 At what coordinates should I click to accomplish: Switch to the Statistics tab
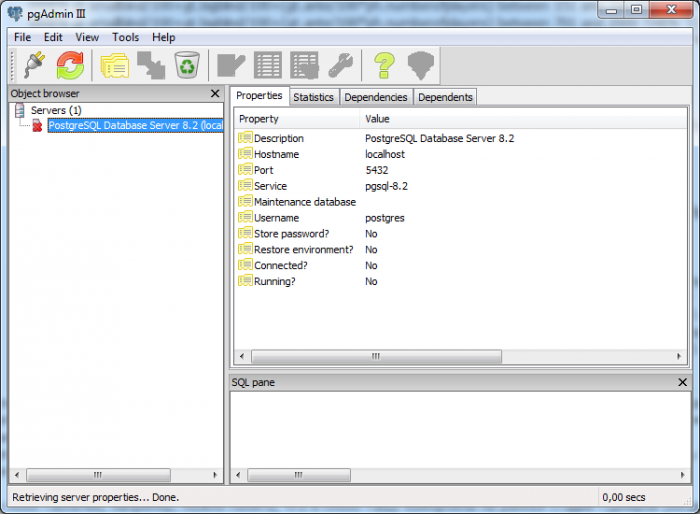click(x=313, y=97)
